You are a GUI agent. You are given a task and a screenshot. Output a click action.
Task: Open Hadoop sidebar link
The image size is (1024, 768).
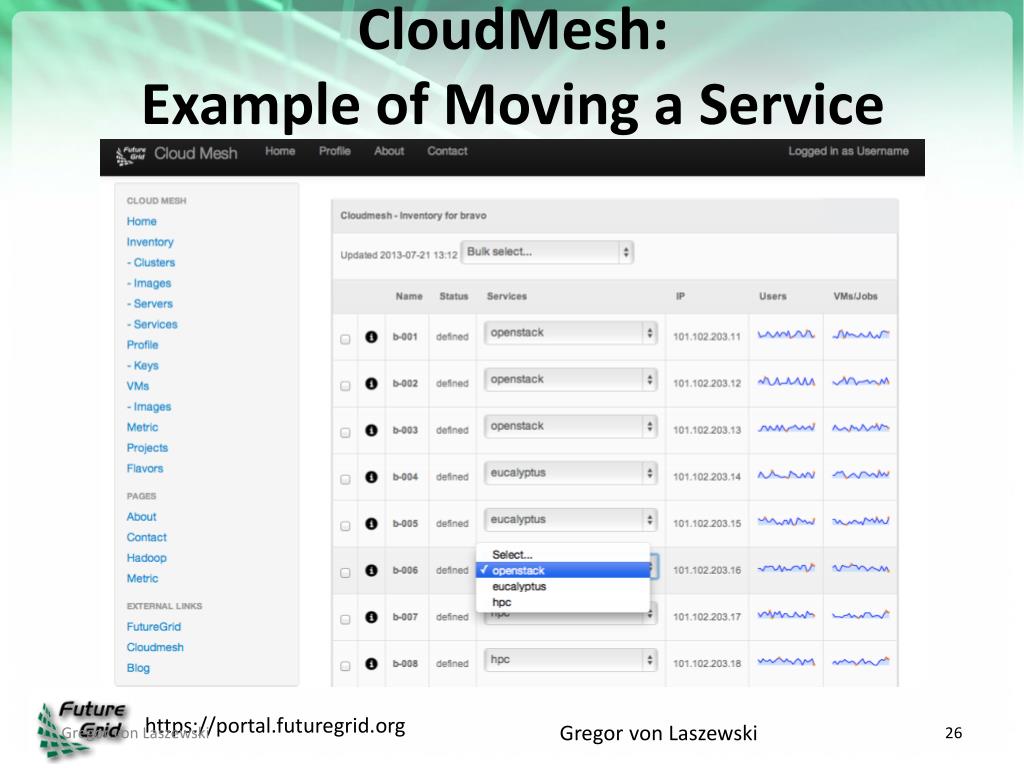(x=147, y=558)
